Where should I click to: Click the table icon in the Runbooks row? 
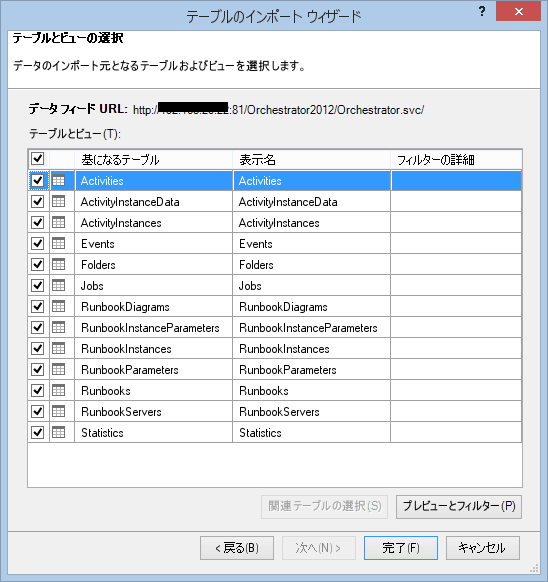[x=58, y=390]
